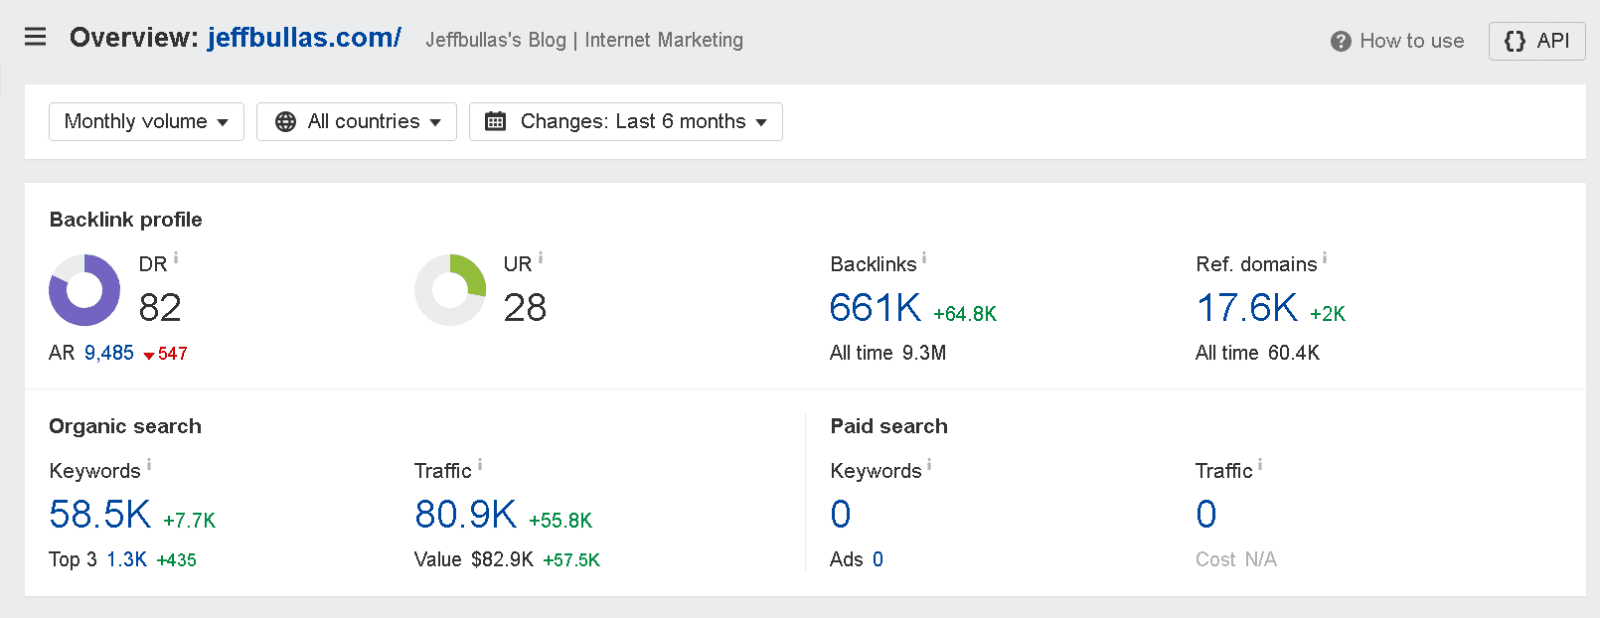The image size is (1600, 618).
Task: Click info icon beside Organic Keywords
Action: click(x=149, y=464)
